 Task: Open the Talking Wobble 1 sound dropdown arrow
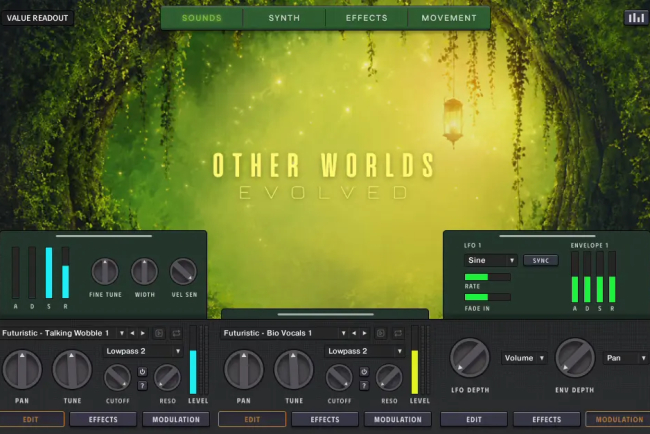121,333
